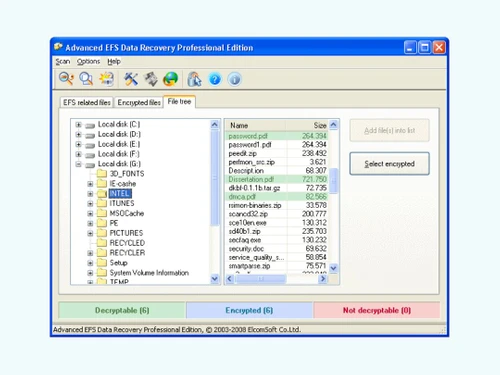Show about info via blue 'i' icon
The height and width of the screenshot is (375, 500).
[x=235, y=79]
